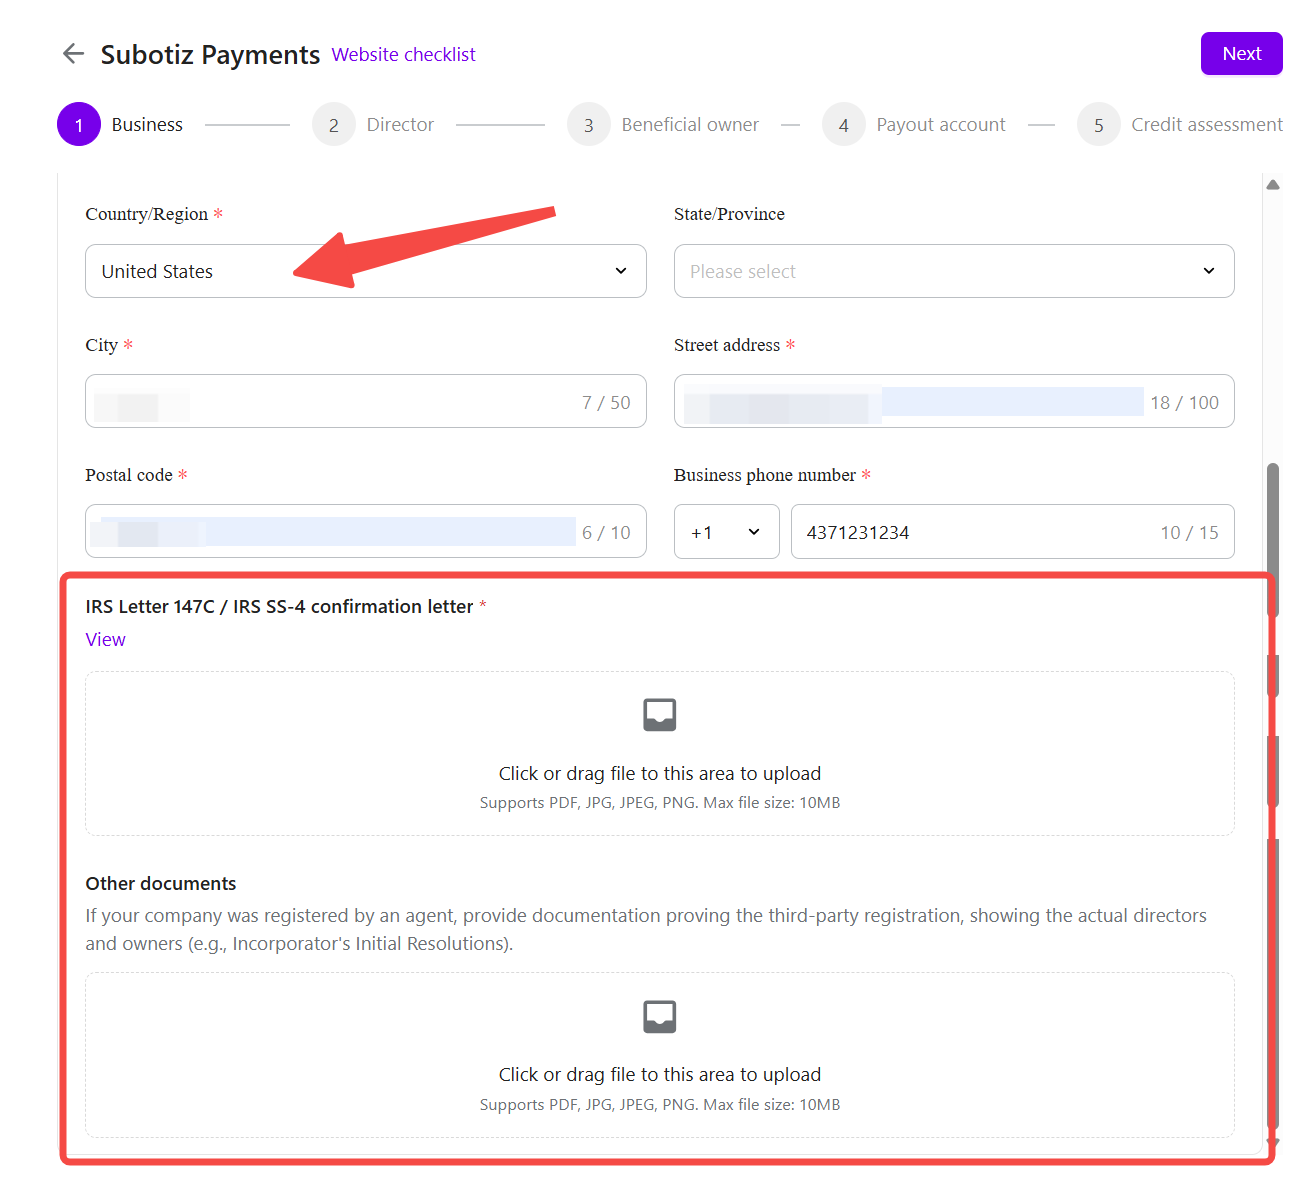1314x1185 pixels.
Task: Click the inbox upload icon for IRS letter
Action: coord(659,715)
